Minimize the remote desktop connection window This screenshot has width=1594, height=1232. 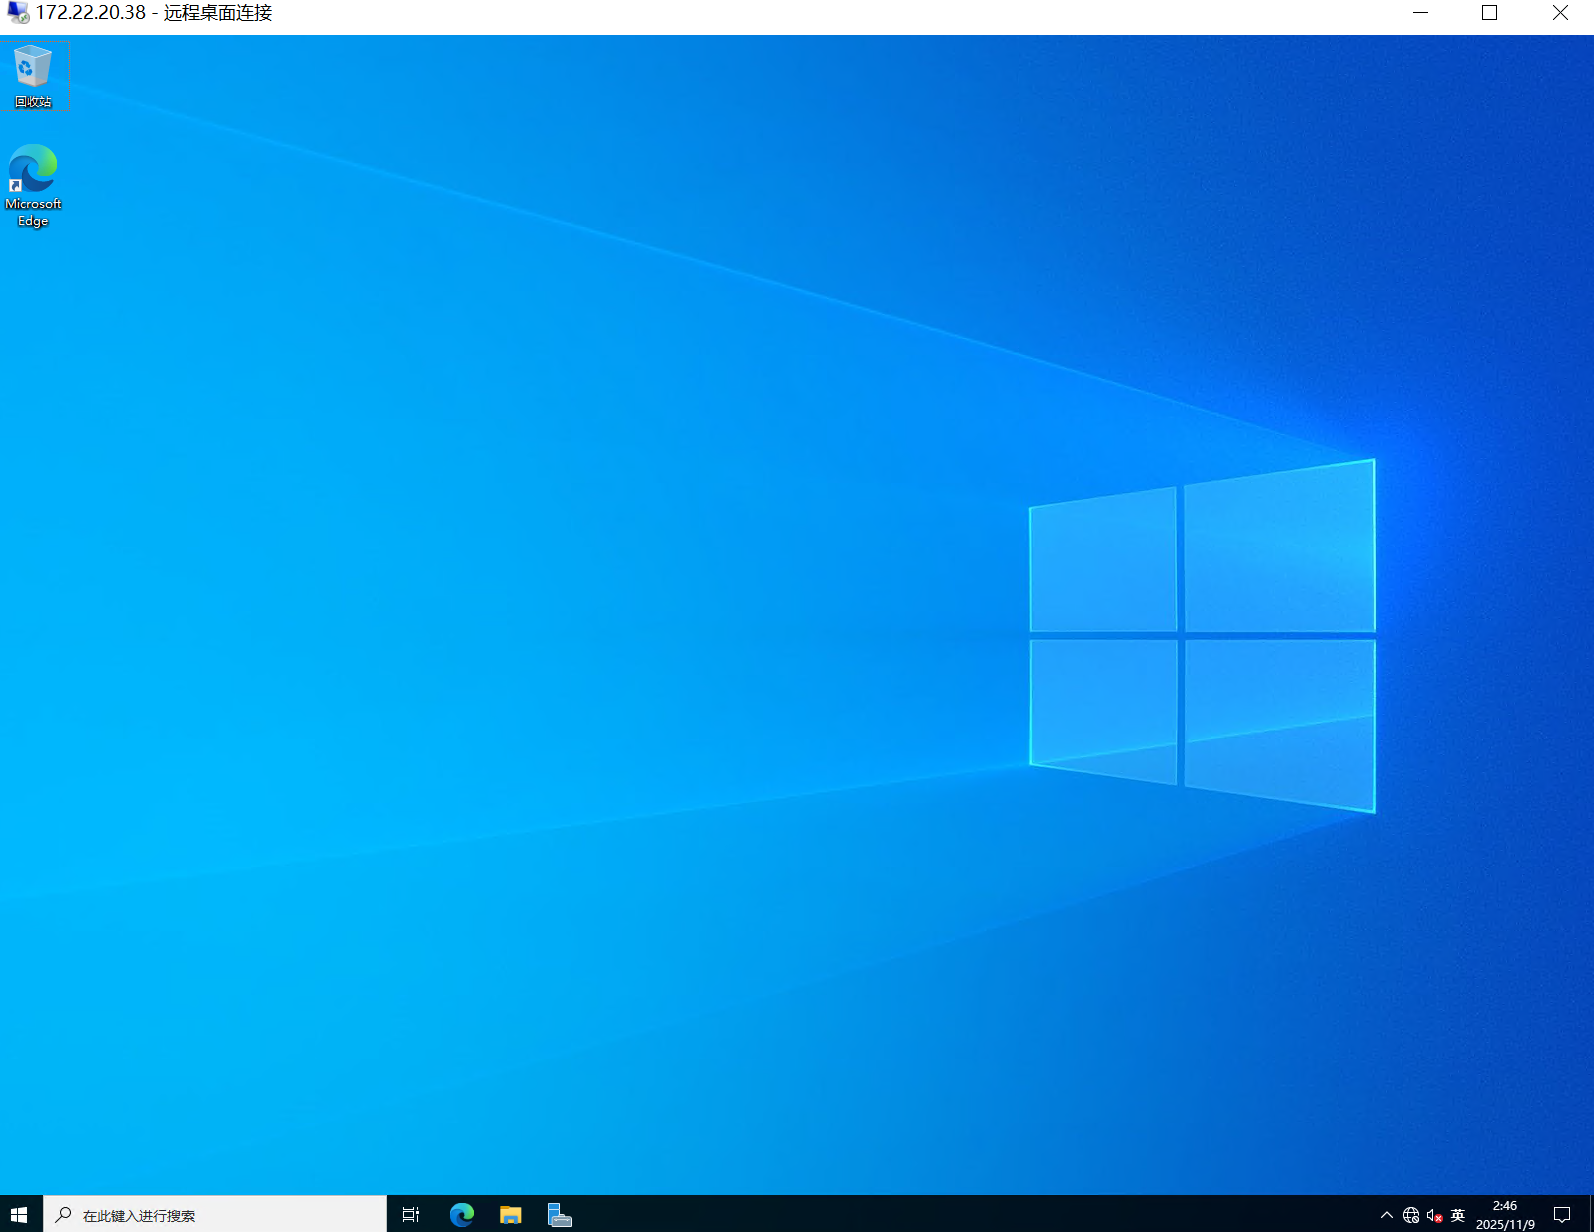tap(1420, 13)
